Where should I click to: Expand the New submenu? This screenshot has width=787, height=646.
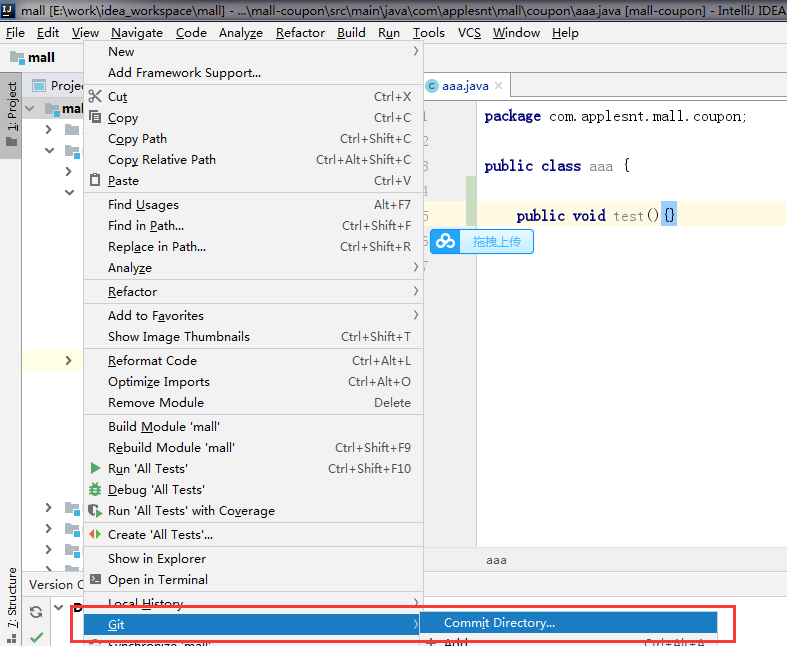click(x=253, y=52)
